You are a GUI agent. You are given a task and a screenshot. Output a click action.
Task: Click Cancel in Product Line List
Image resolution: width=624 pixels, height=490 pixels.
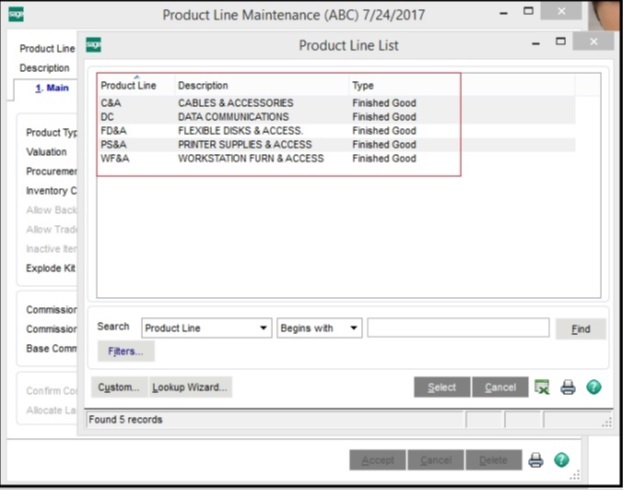point(500,387)
